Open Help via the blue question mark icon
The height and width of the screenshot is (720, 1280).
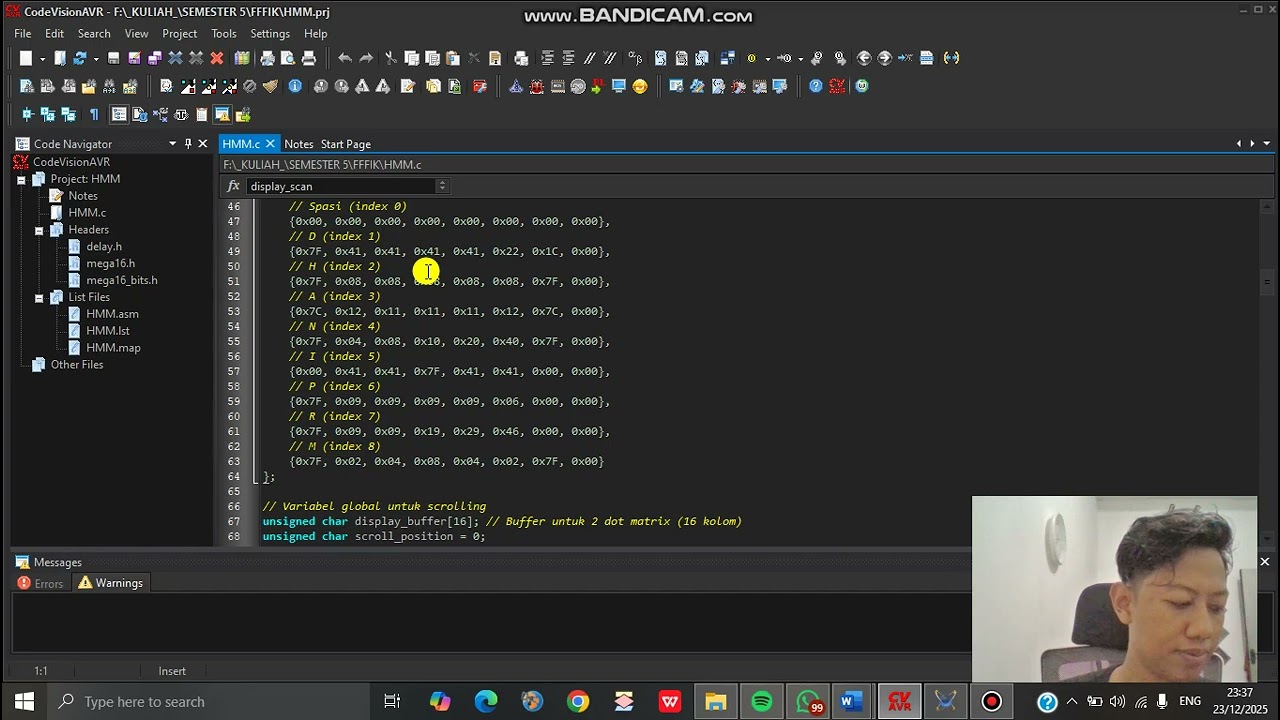pos(815,86)
